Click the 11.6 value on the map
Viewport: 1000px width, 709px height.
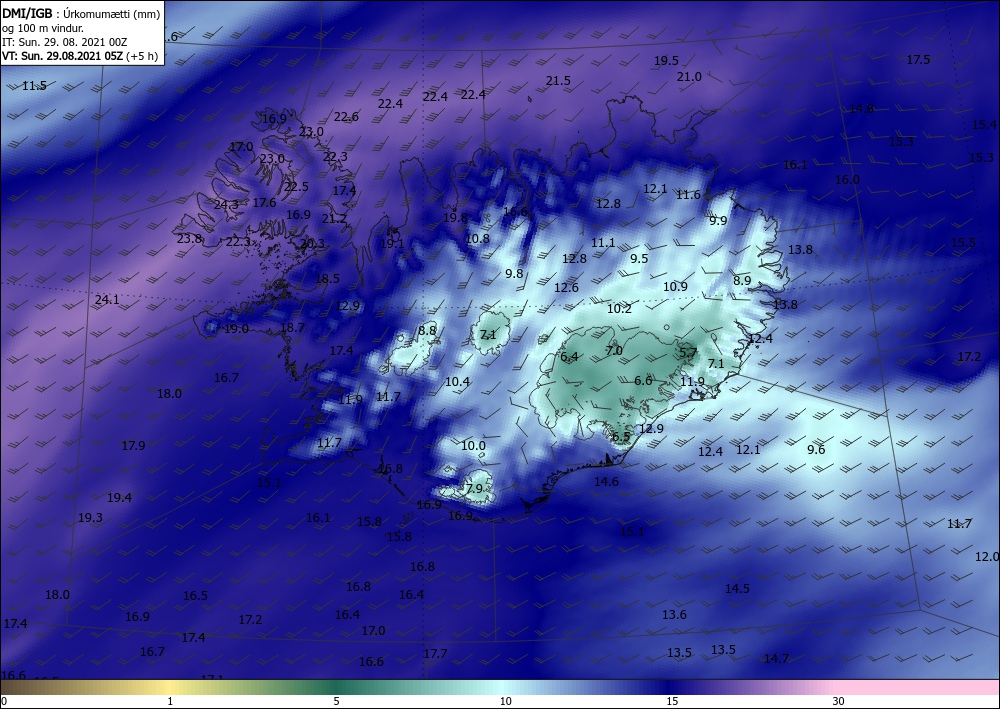tap(689, 194)
